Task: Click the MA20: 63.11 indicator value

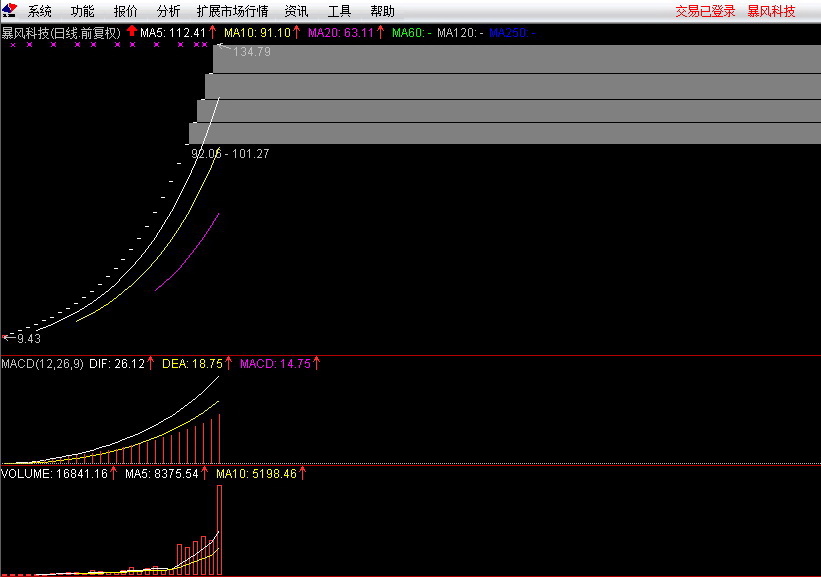Action: click(x=341, y=33)
